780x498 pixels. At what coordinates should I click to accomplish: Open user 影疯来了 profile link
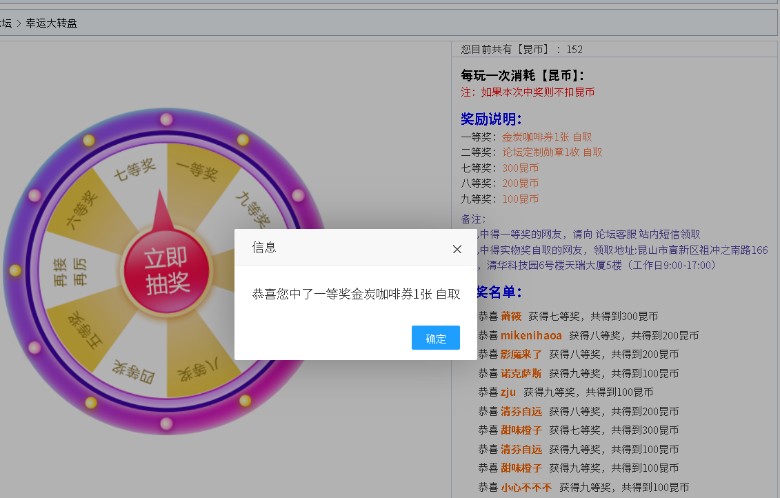pos(523,354)
